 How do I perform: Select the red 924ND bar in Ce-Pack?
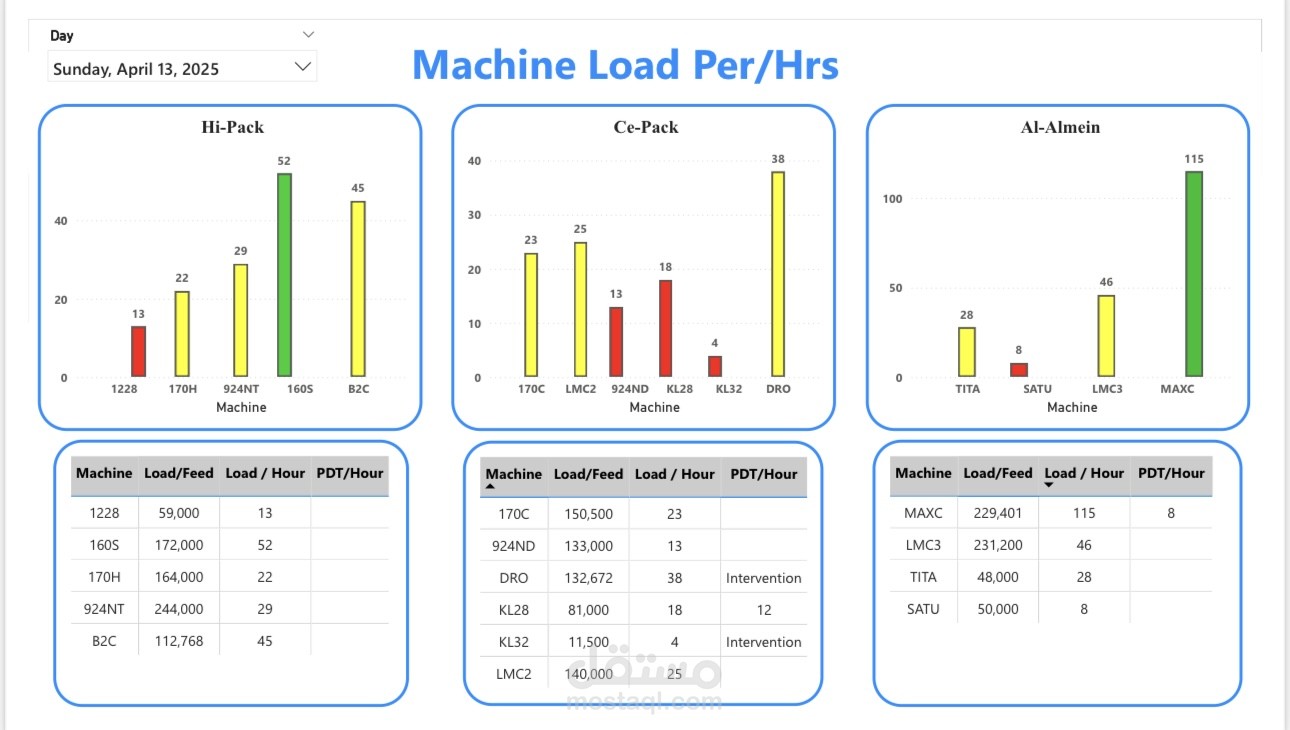point(616,342)
